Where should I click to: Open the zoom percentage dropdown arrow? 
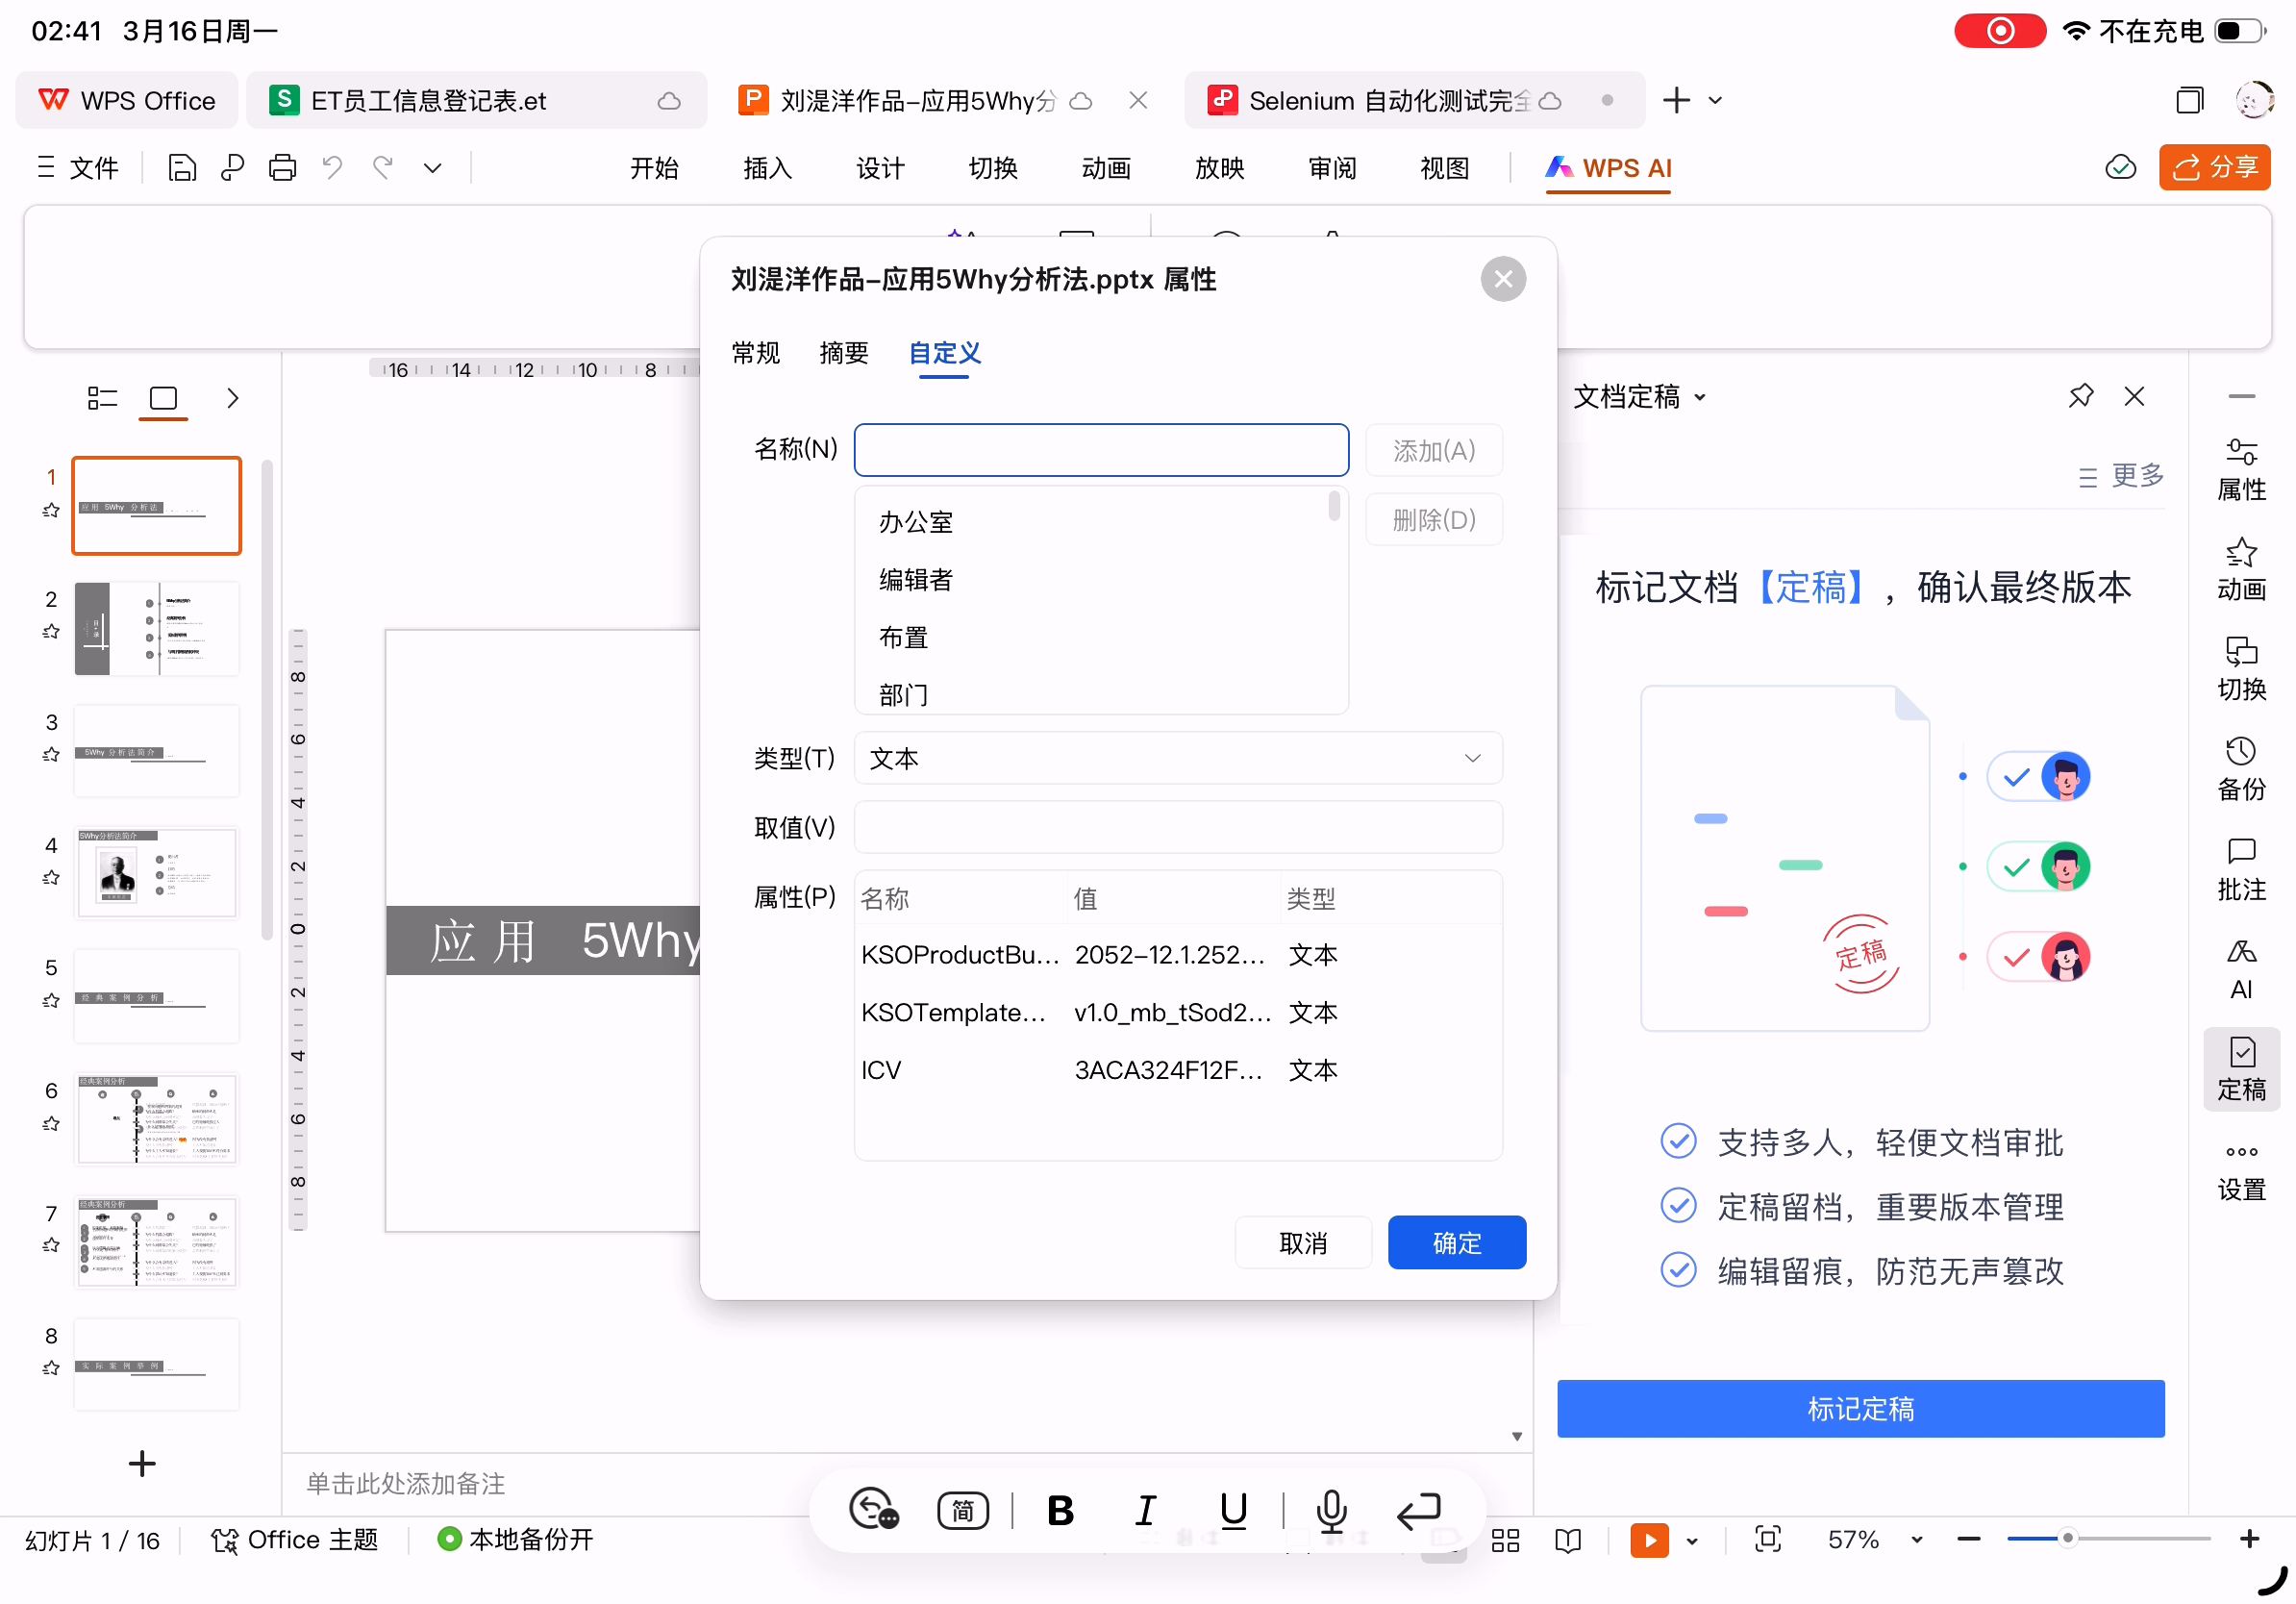tap(1916, 1539)
